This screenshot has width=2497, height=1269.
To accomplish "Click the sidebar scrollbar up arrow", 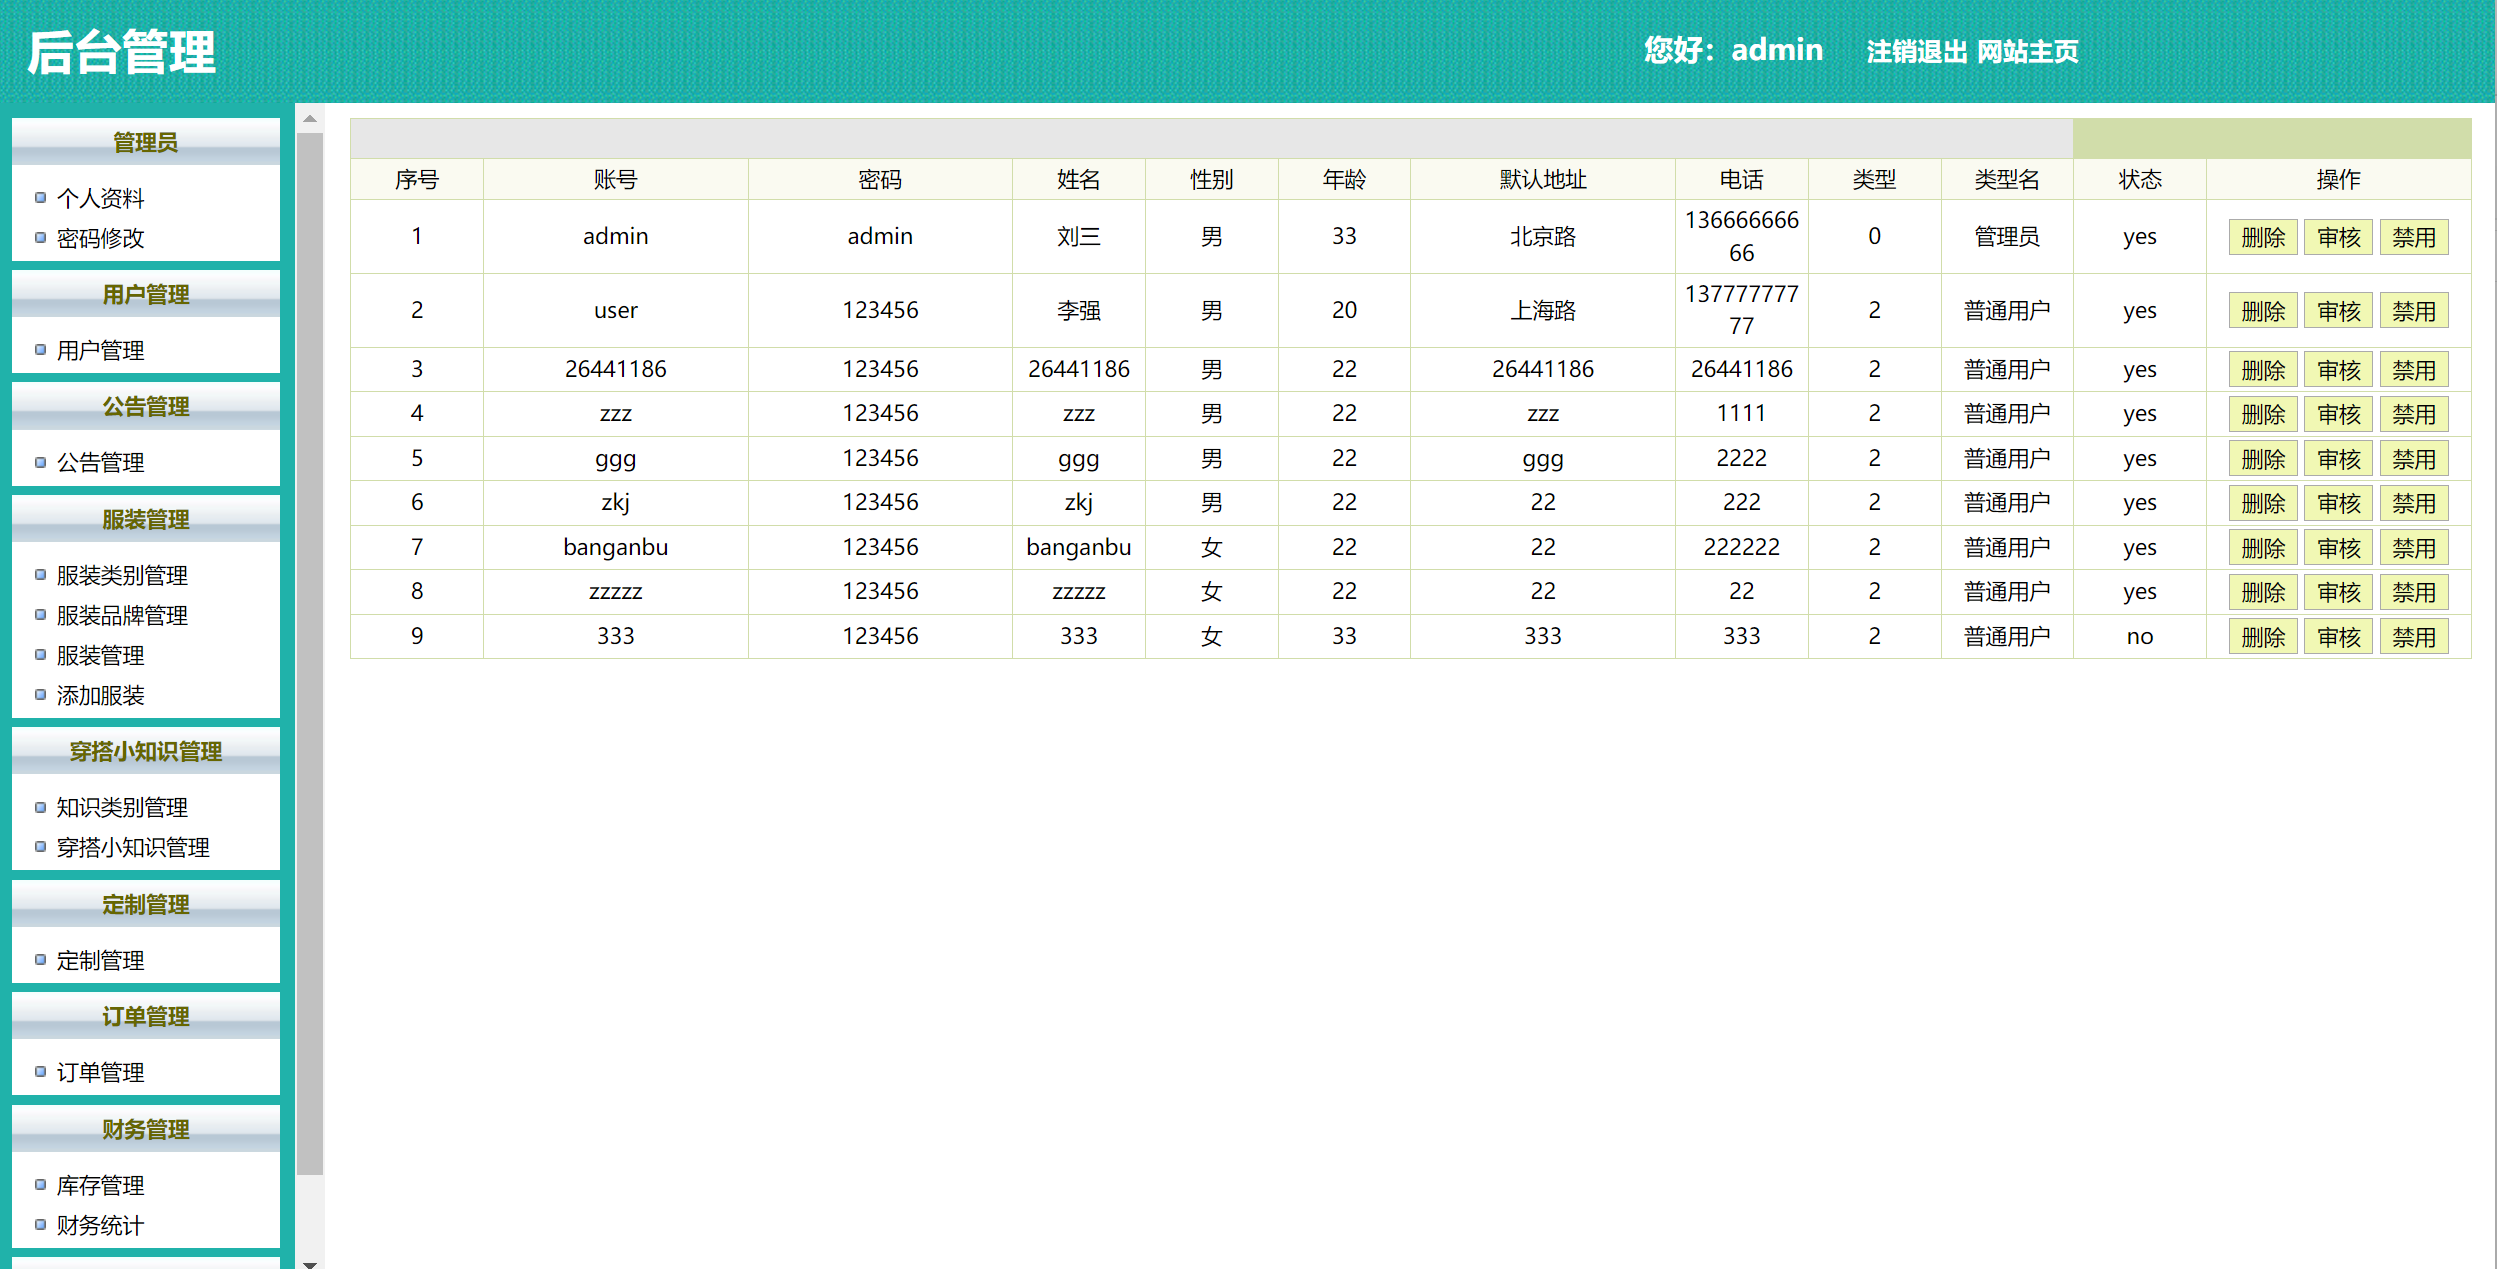I will (x=310, y=119).
